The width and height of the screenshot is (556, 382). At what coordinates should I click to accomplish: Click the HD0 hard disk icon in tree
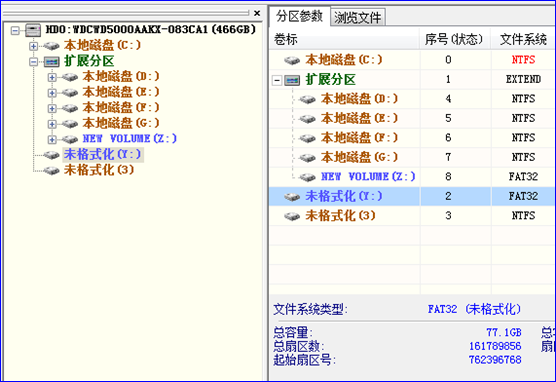point(33,30)
